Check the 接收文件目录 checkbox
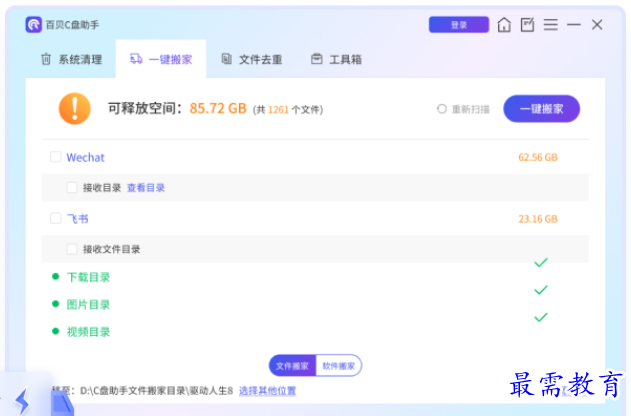Screen dimensions: 631x416 (x=72, y=249)
